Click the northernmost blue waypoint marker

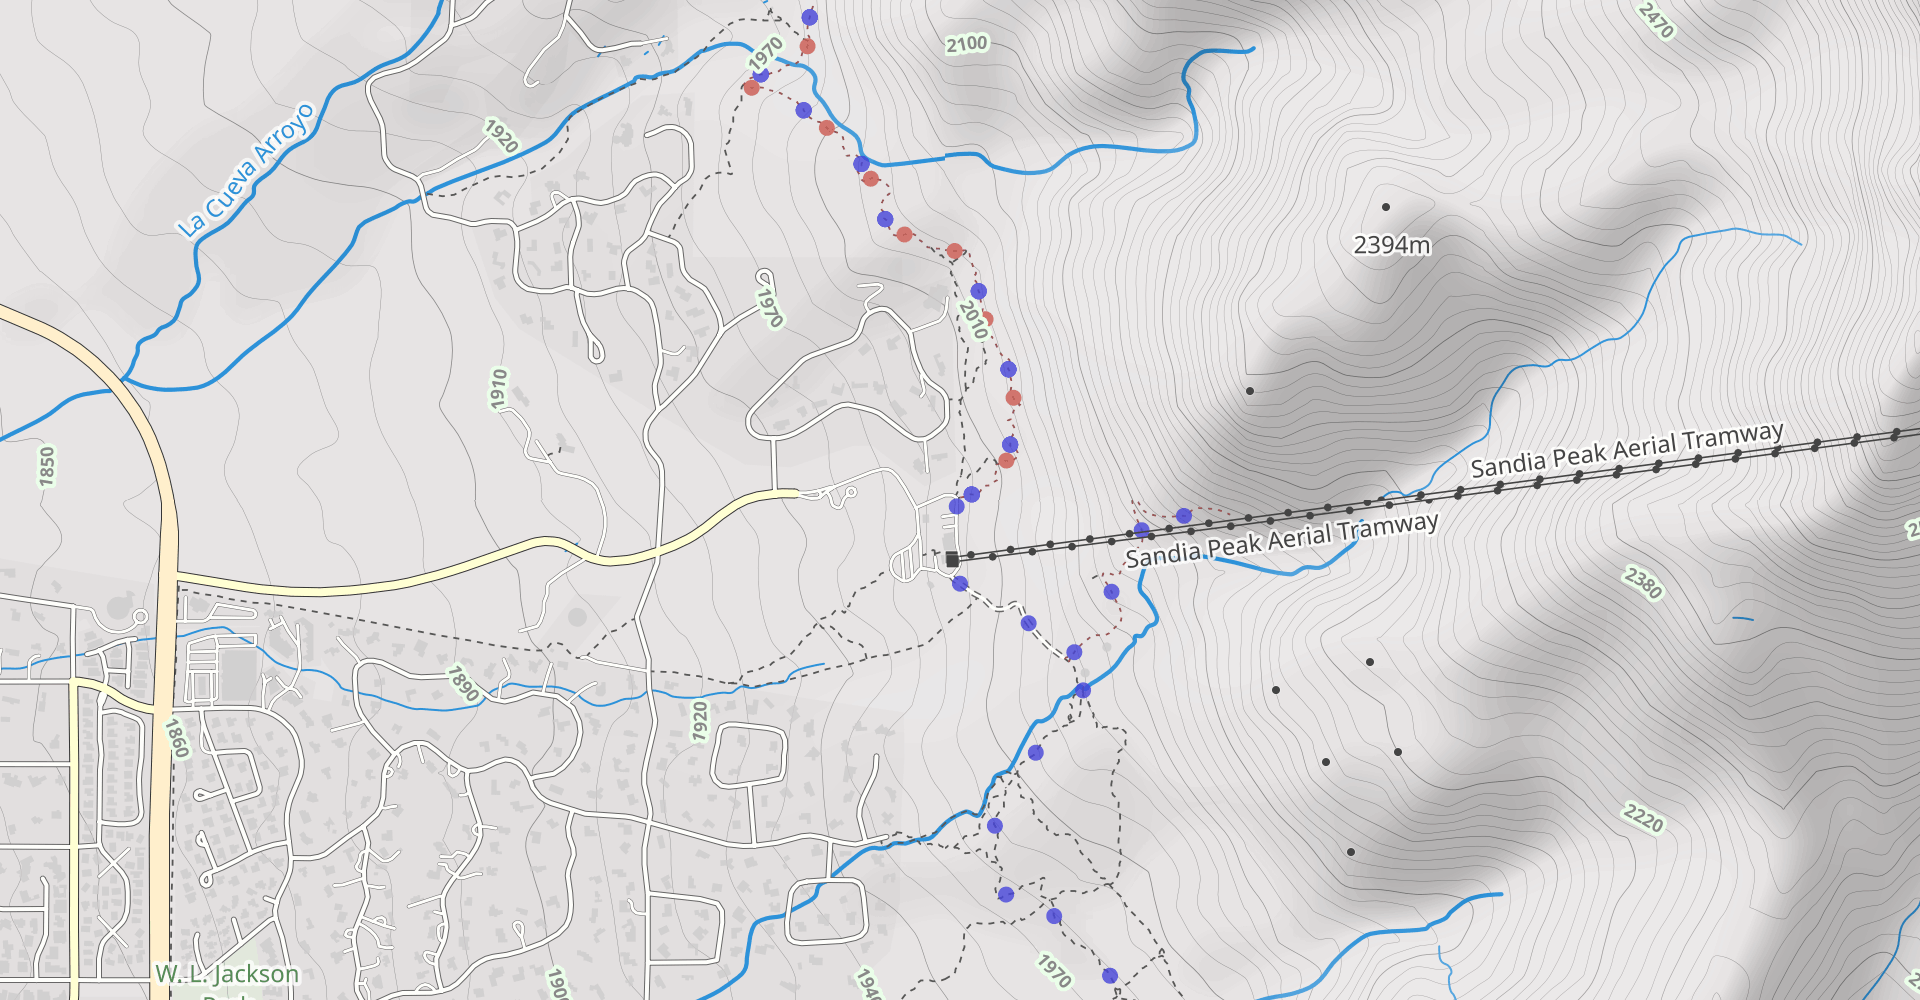point(809,17)
